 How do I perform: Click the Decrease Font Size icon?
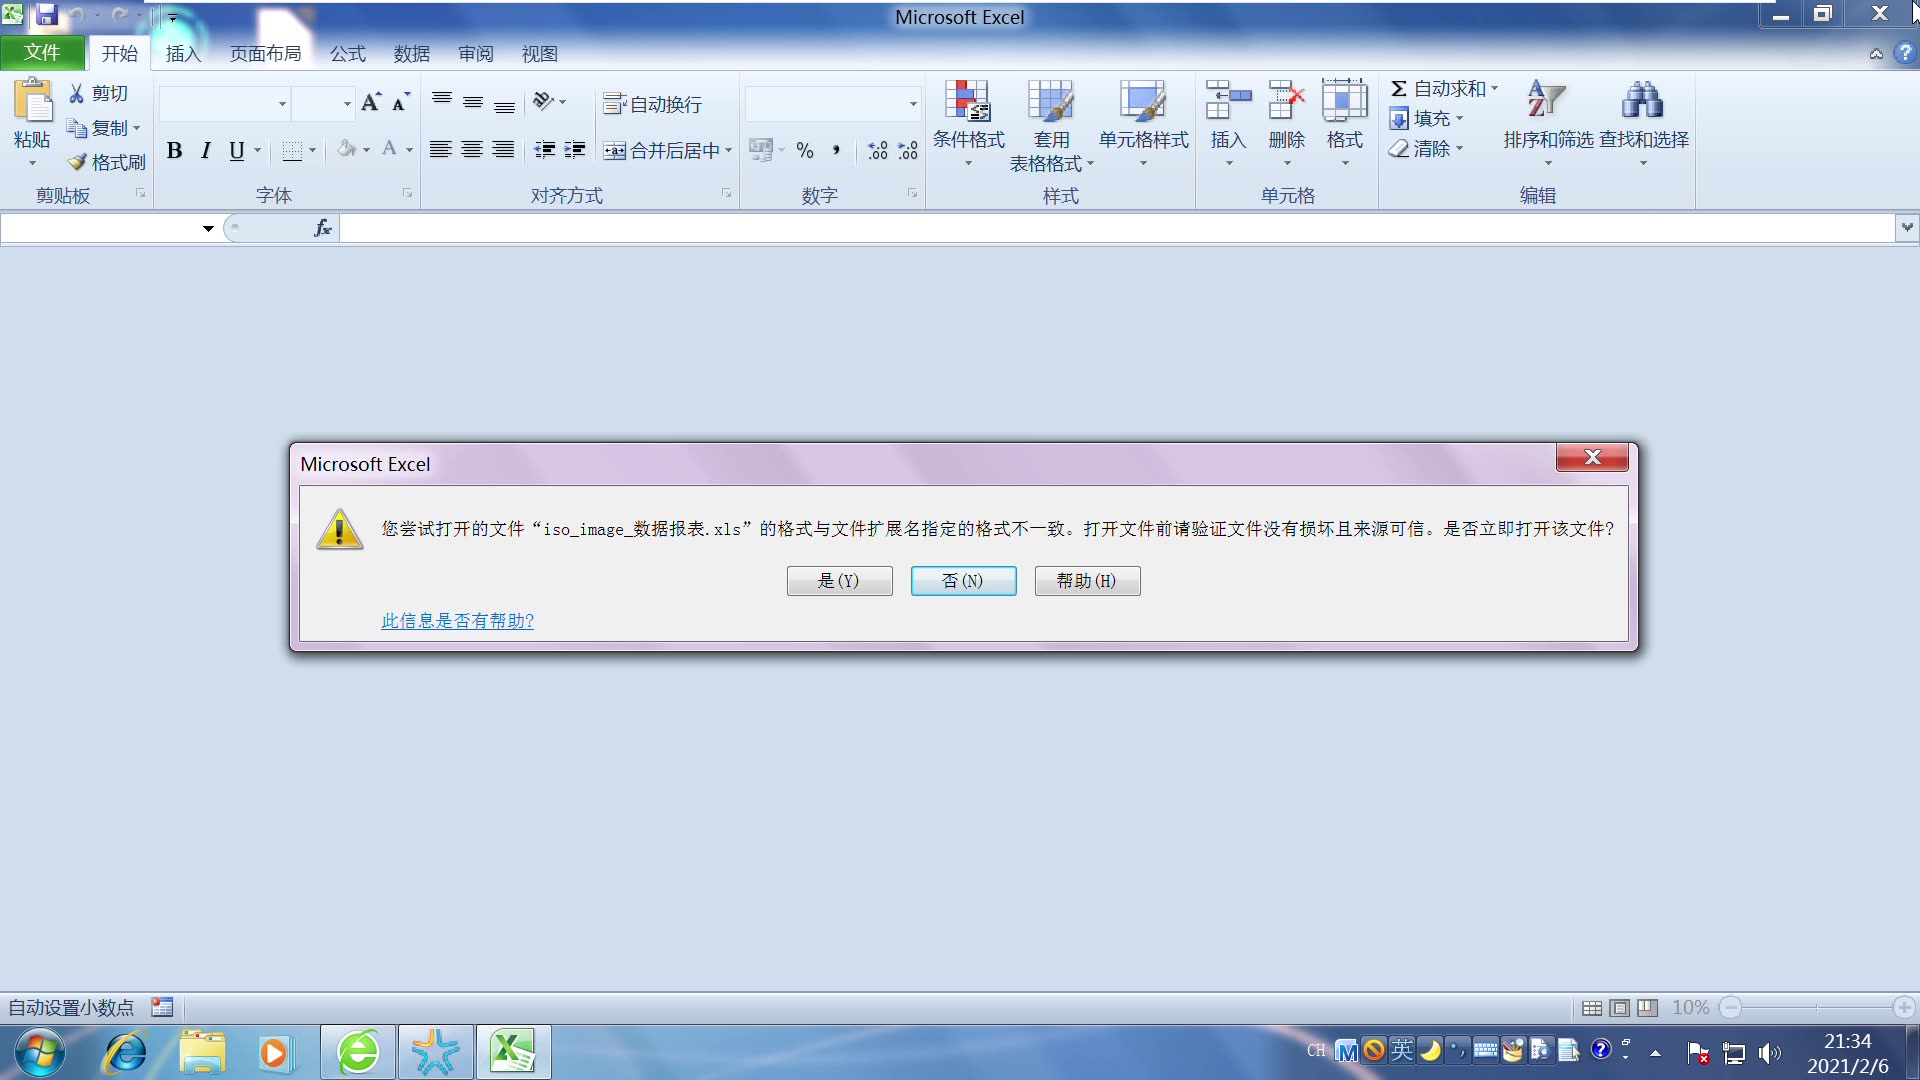tap(401, 103)
